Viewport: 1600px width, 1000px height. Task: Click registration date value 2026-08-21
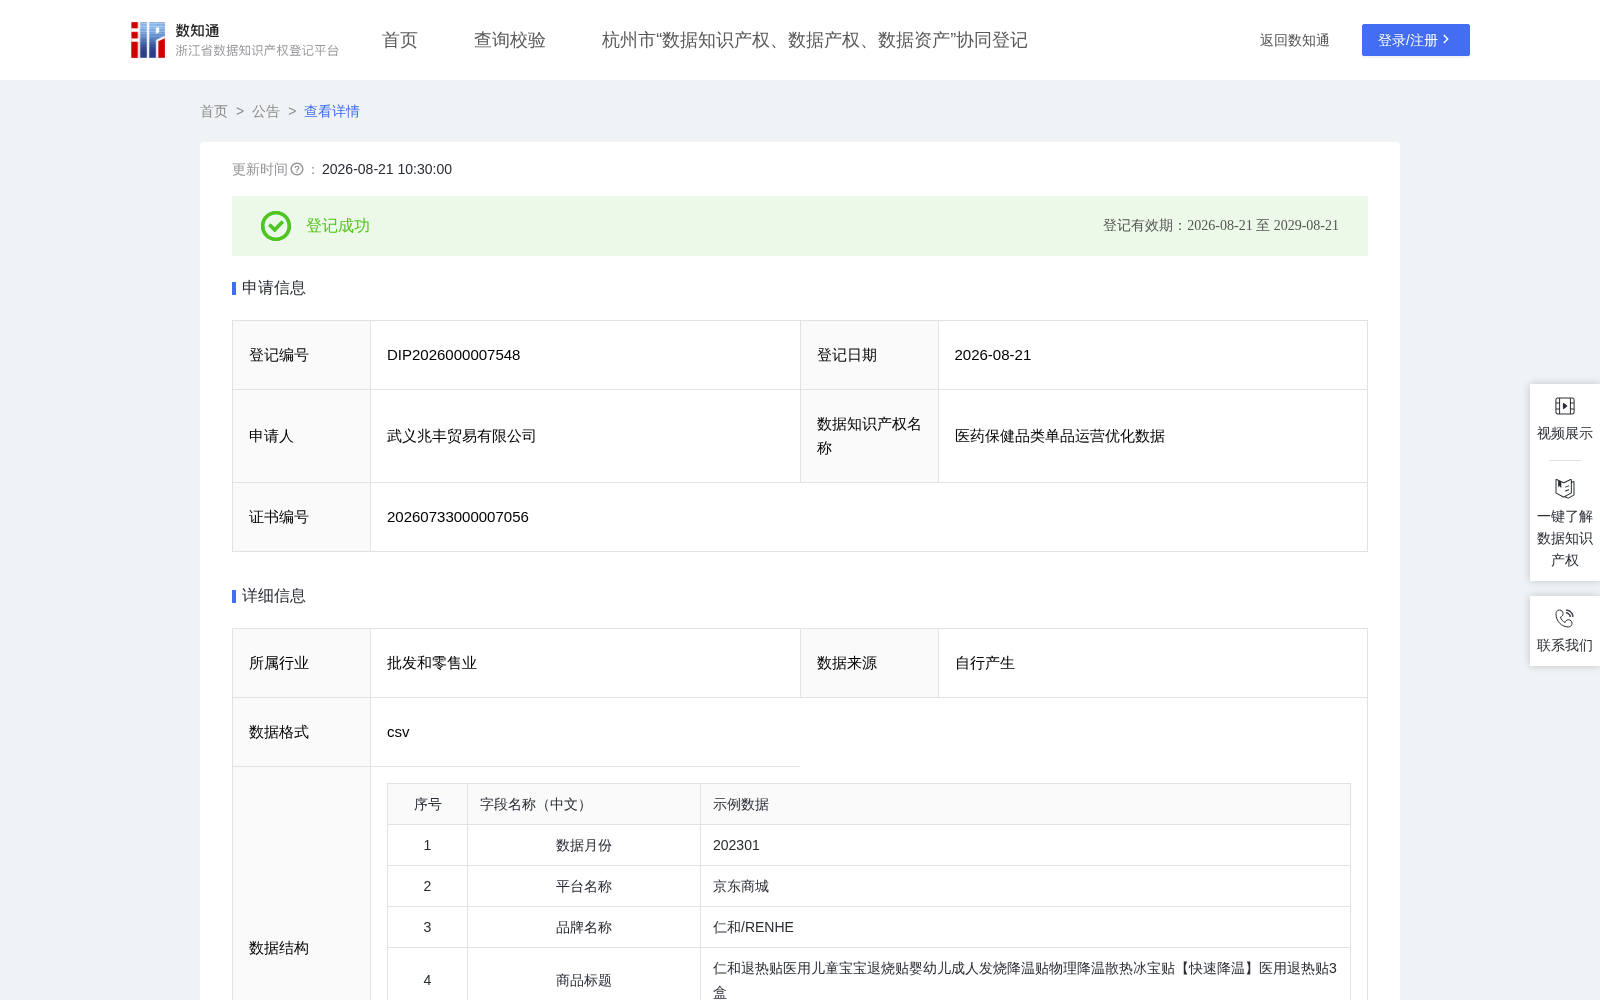point(993,355)
